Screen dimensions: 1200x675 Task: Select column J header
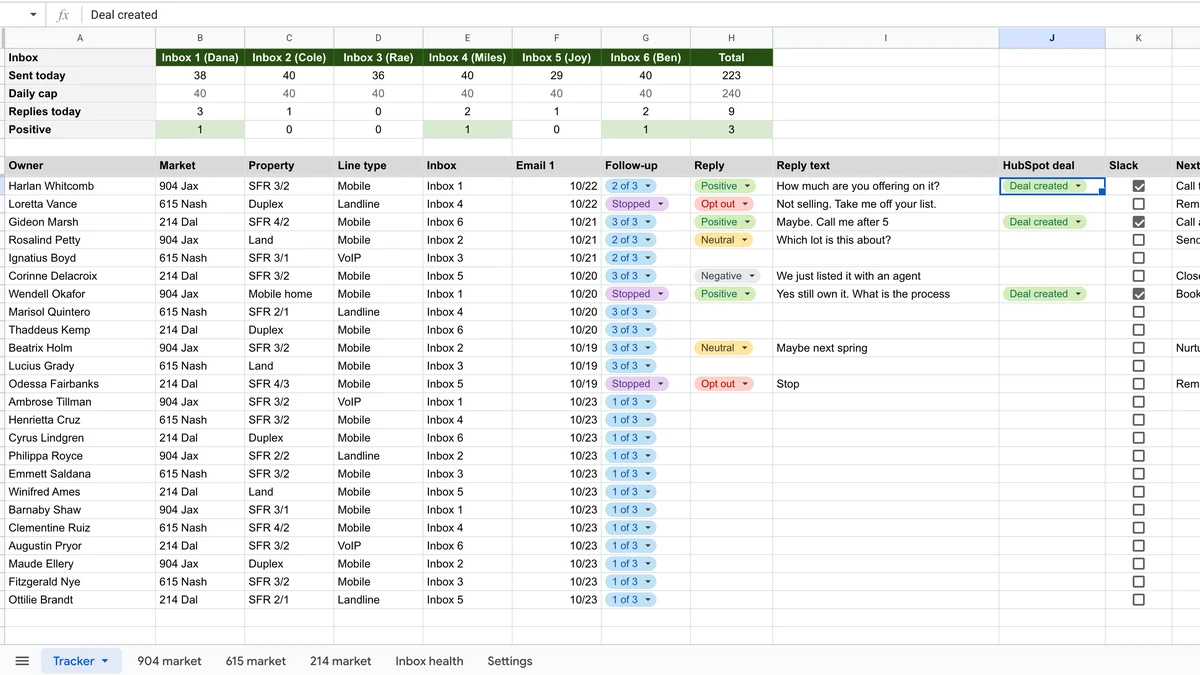pos(1052,38)
